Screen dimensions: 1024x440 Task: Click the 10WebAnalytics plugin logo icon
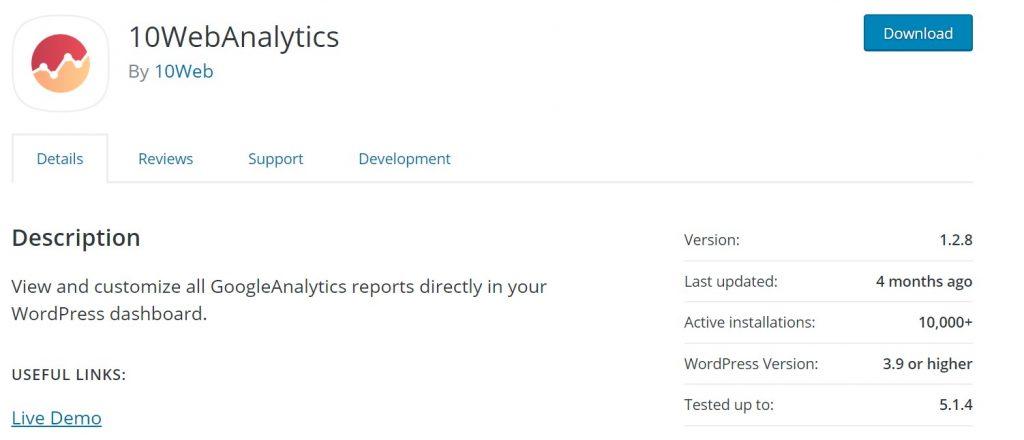coord(60,63)
